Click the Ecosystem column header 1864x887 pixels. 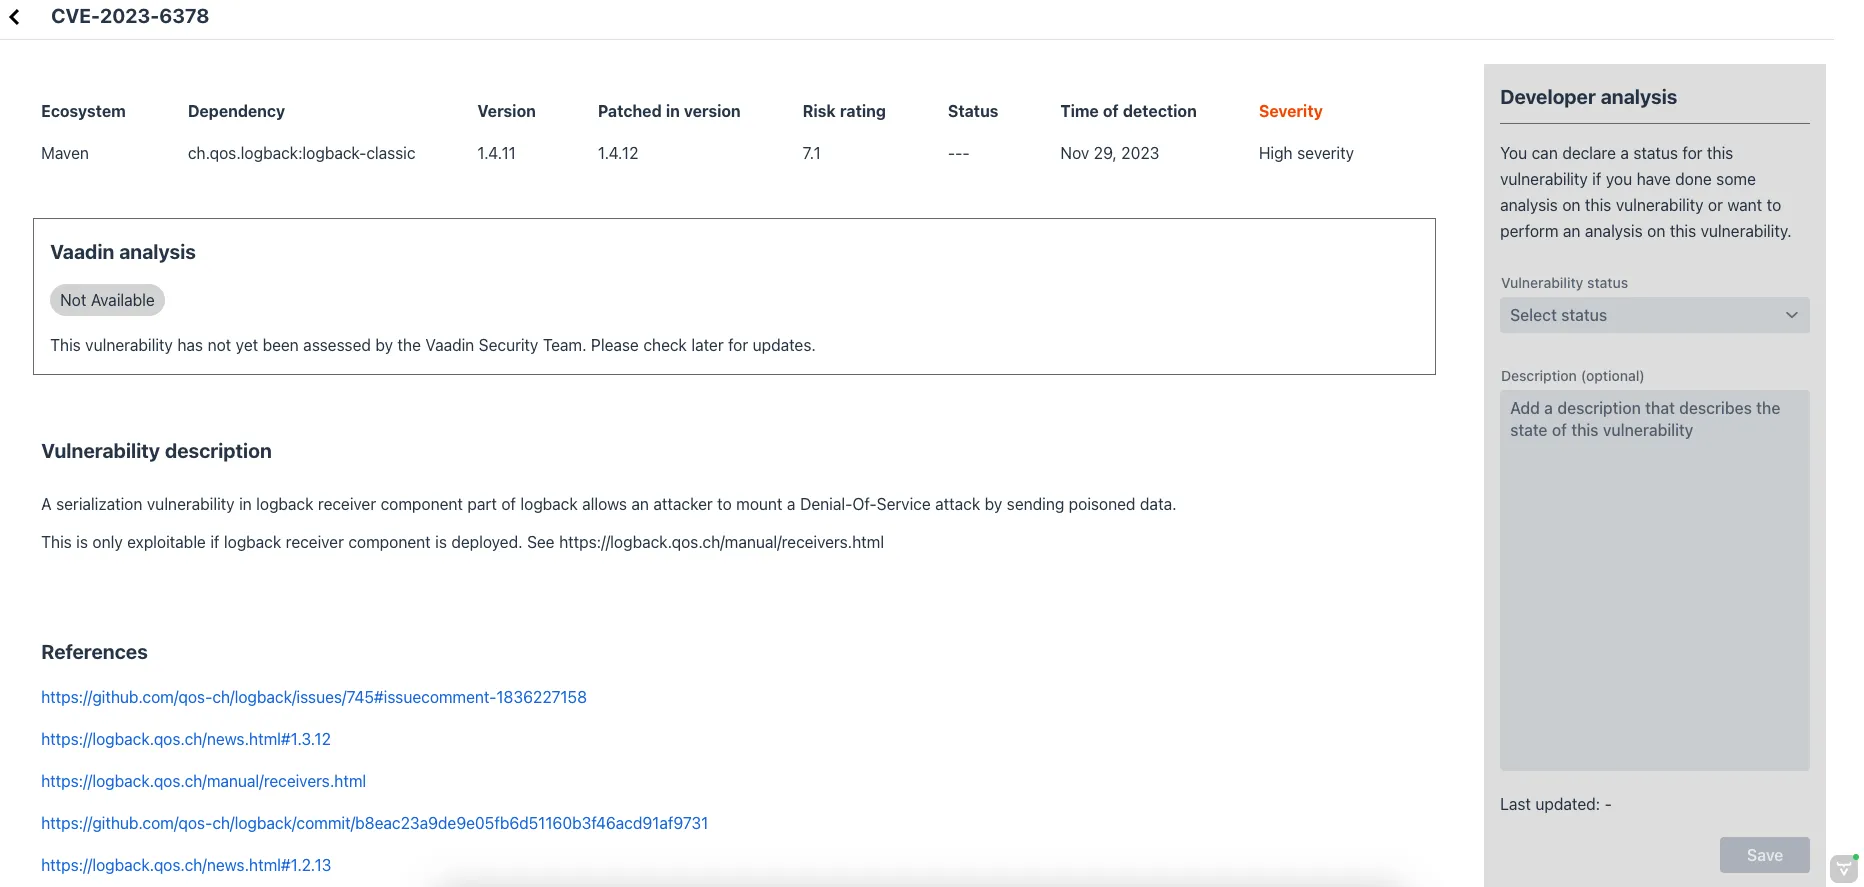[83, 111]
